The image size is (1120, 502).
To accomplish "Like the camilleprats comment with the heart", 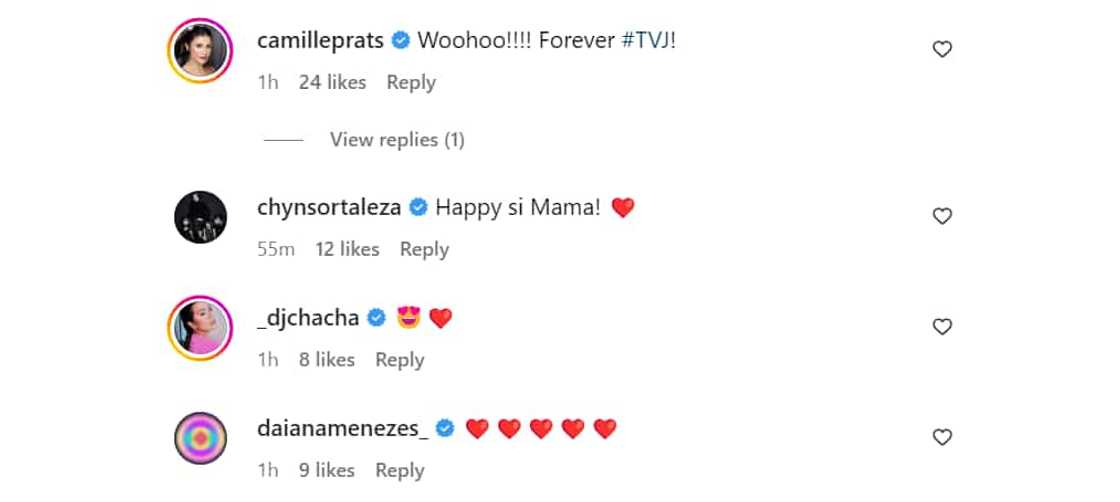I will 942,49.
